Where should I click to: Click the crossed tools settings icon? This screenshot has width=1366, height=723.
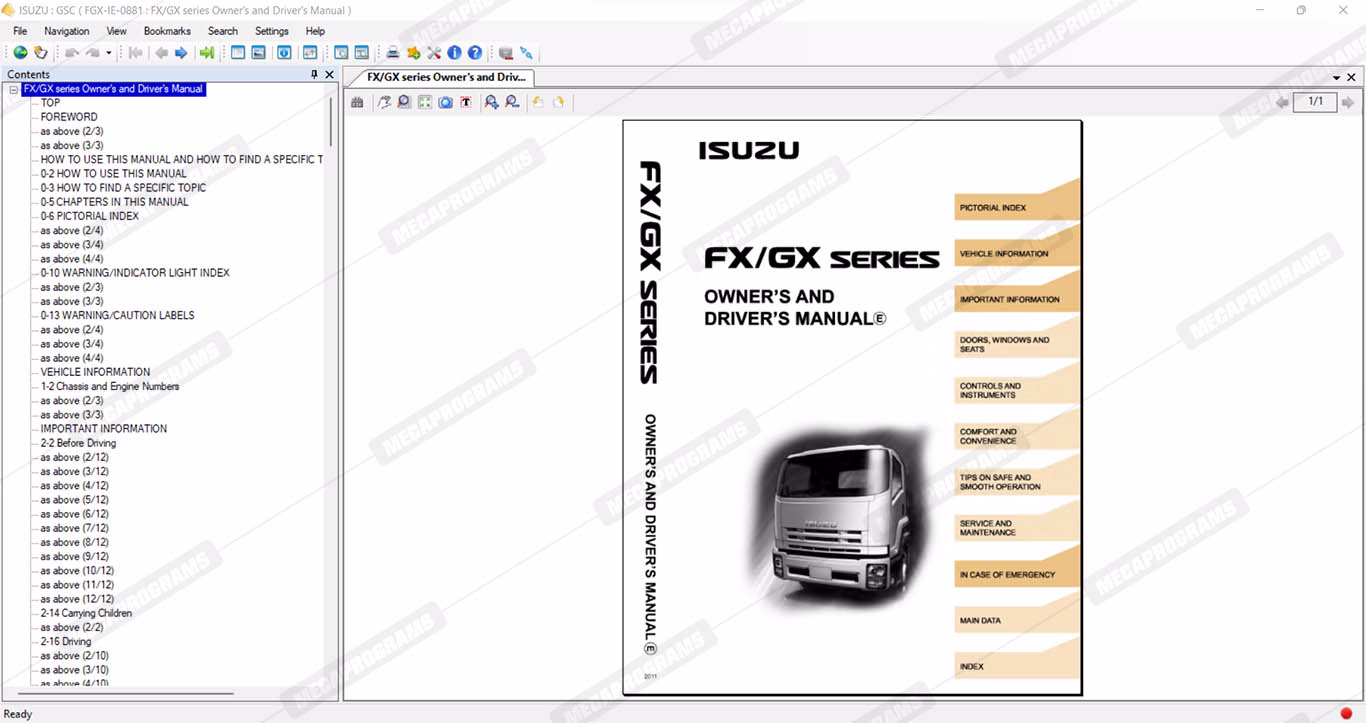coord(434,53)
